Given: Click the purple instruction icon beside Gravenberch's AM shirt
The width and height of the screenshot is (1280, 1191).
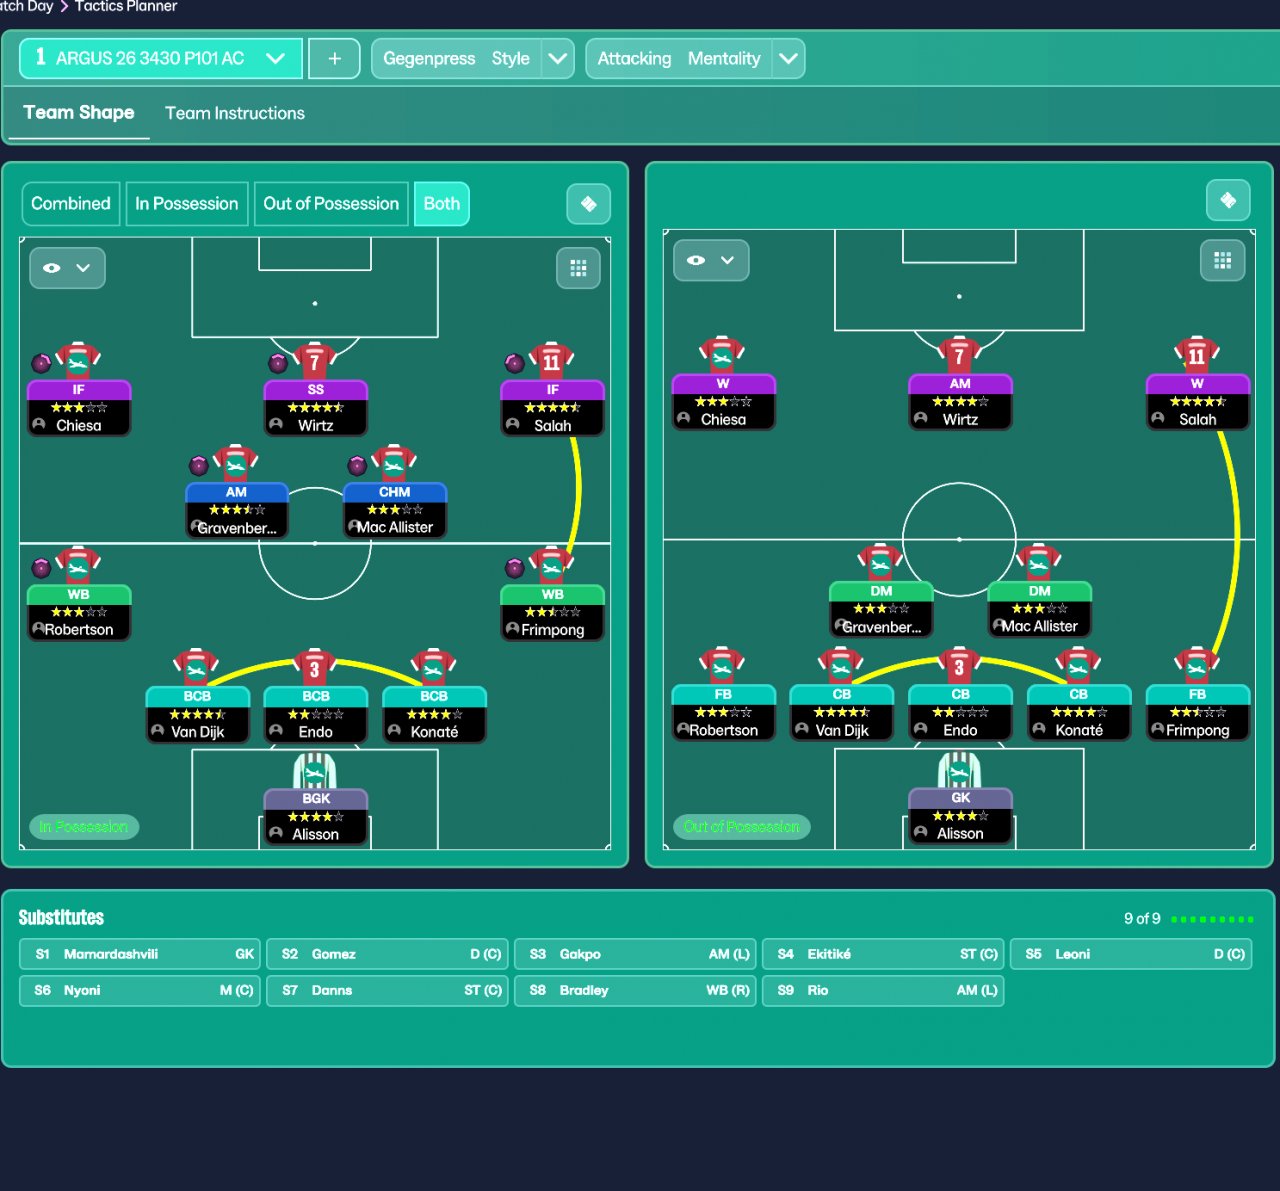Looking at the screenshot, I should [x=199, y=465].
